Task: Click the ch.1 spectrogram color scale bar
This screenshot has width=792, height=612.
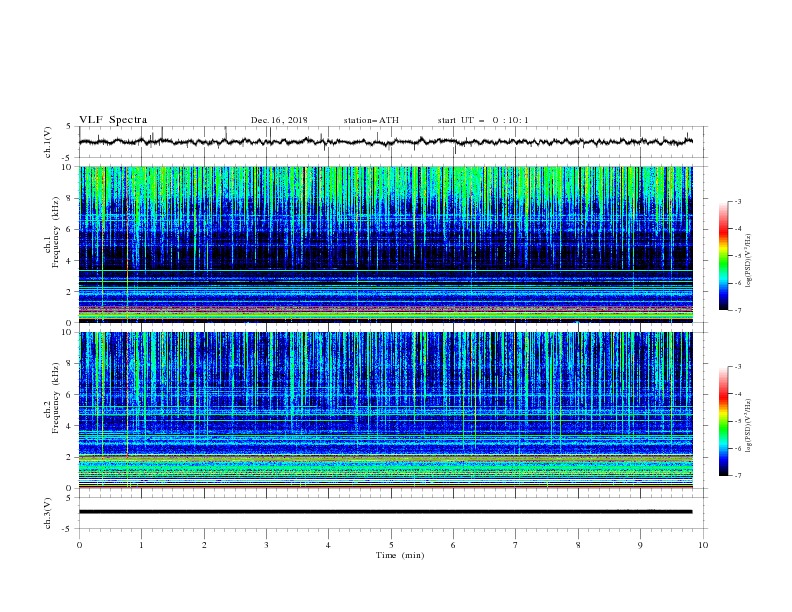Action: click(723, 256)
